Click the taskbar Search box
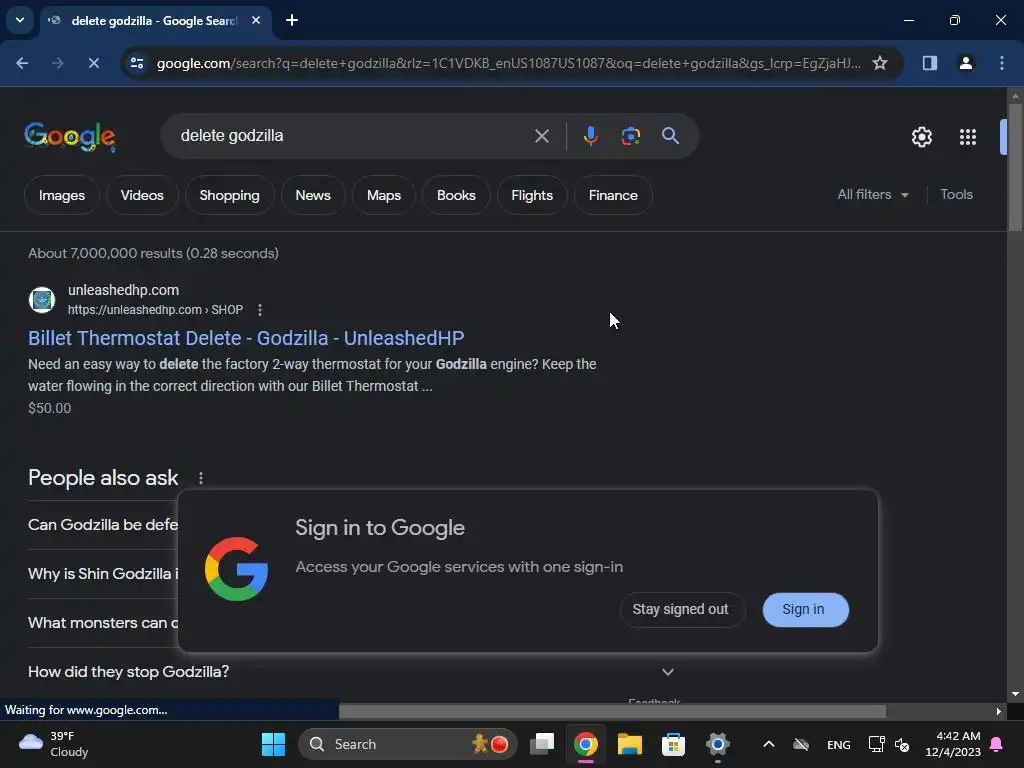 pyautogui.click(x=408, y=744)
